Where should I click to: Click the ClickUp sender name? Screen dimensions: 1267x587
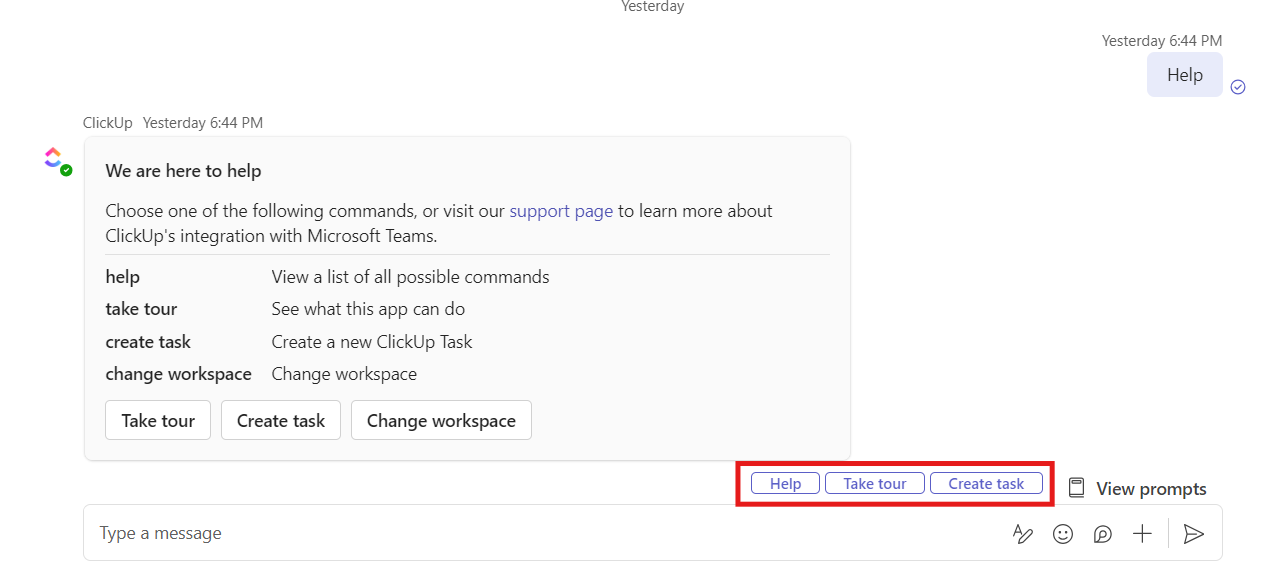(108, 123)
